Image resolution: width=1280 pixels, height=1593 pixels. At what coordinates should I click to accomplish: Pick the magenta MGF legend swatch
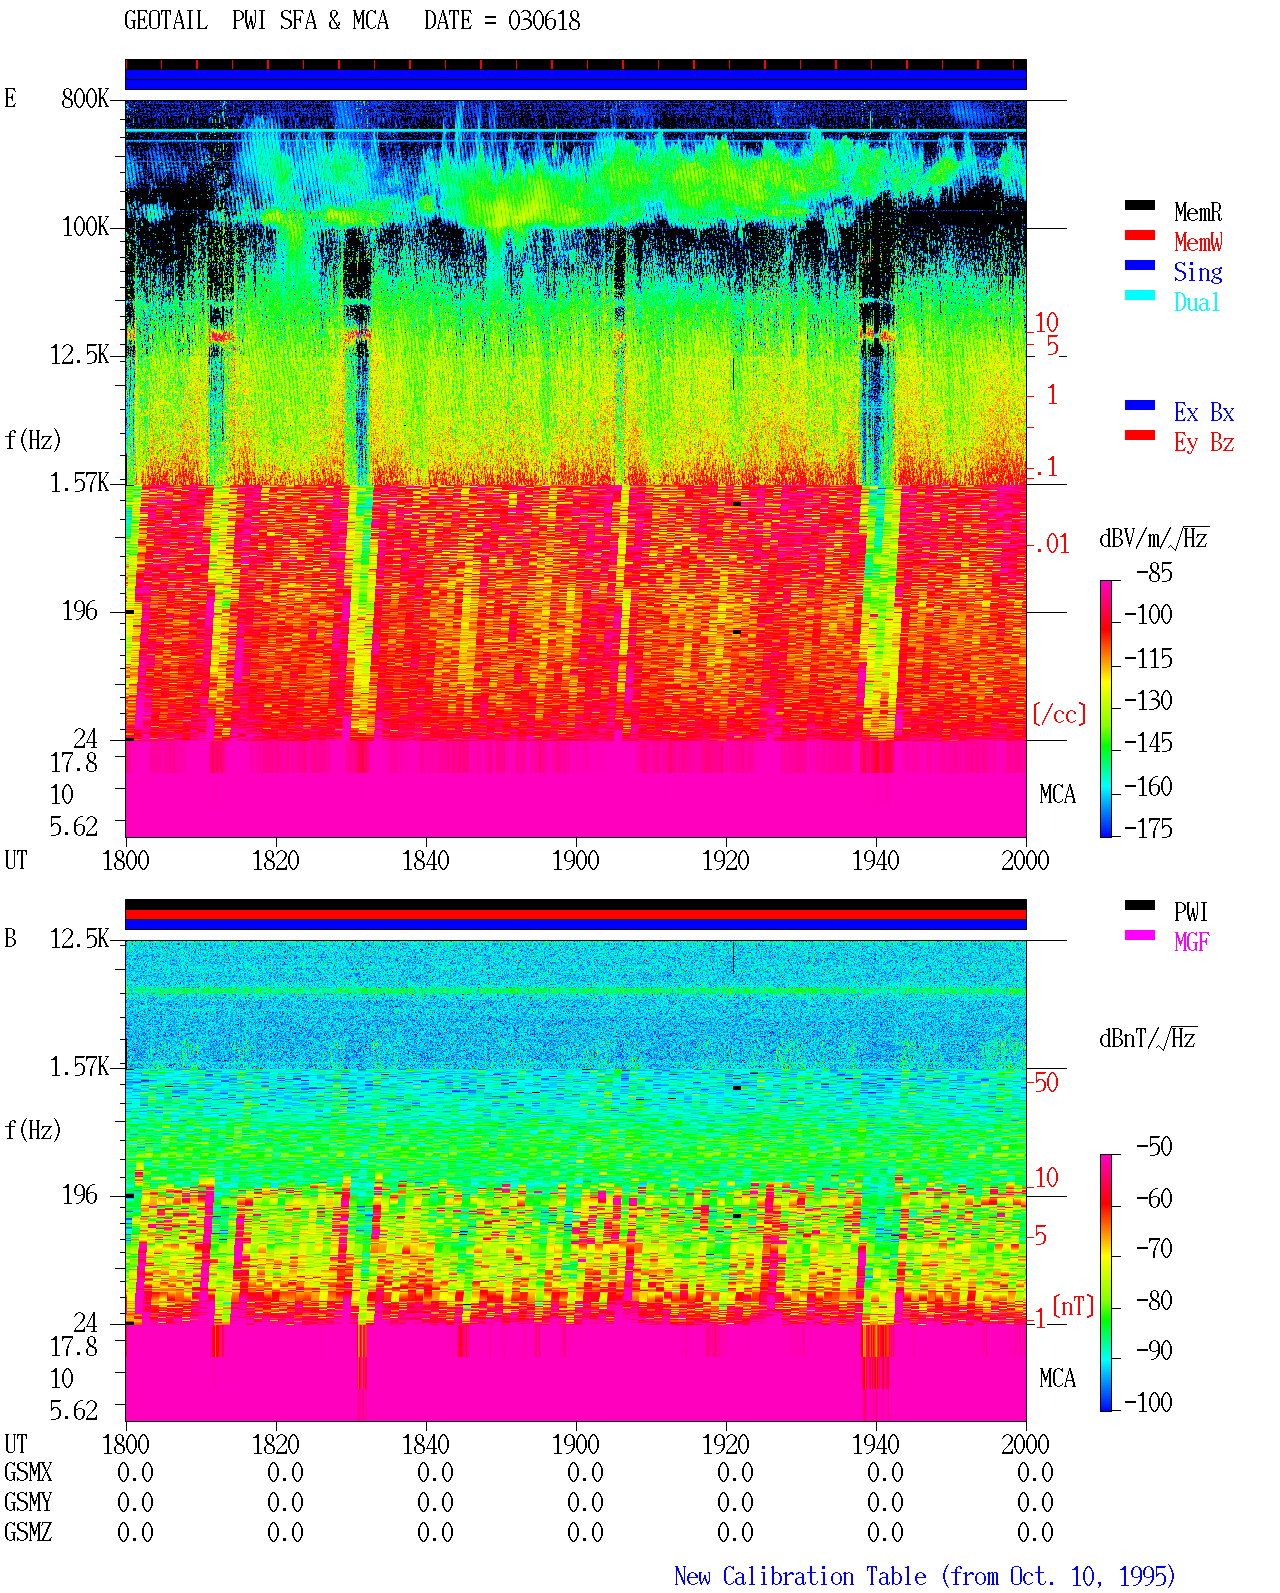pos(1140,935)
